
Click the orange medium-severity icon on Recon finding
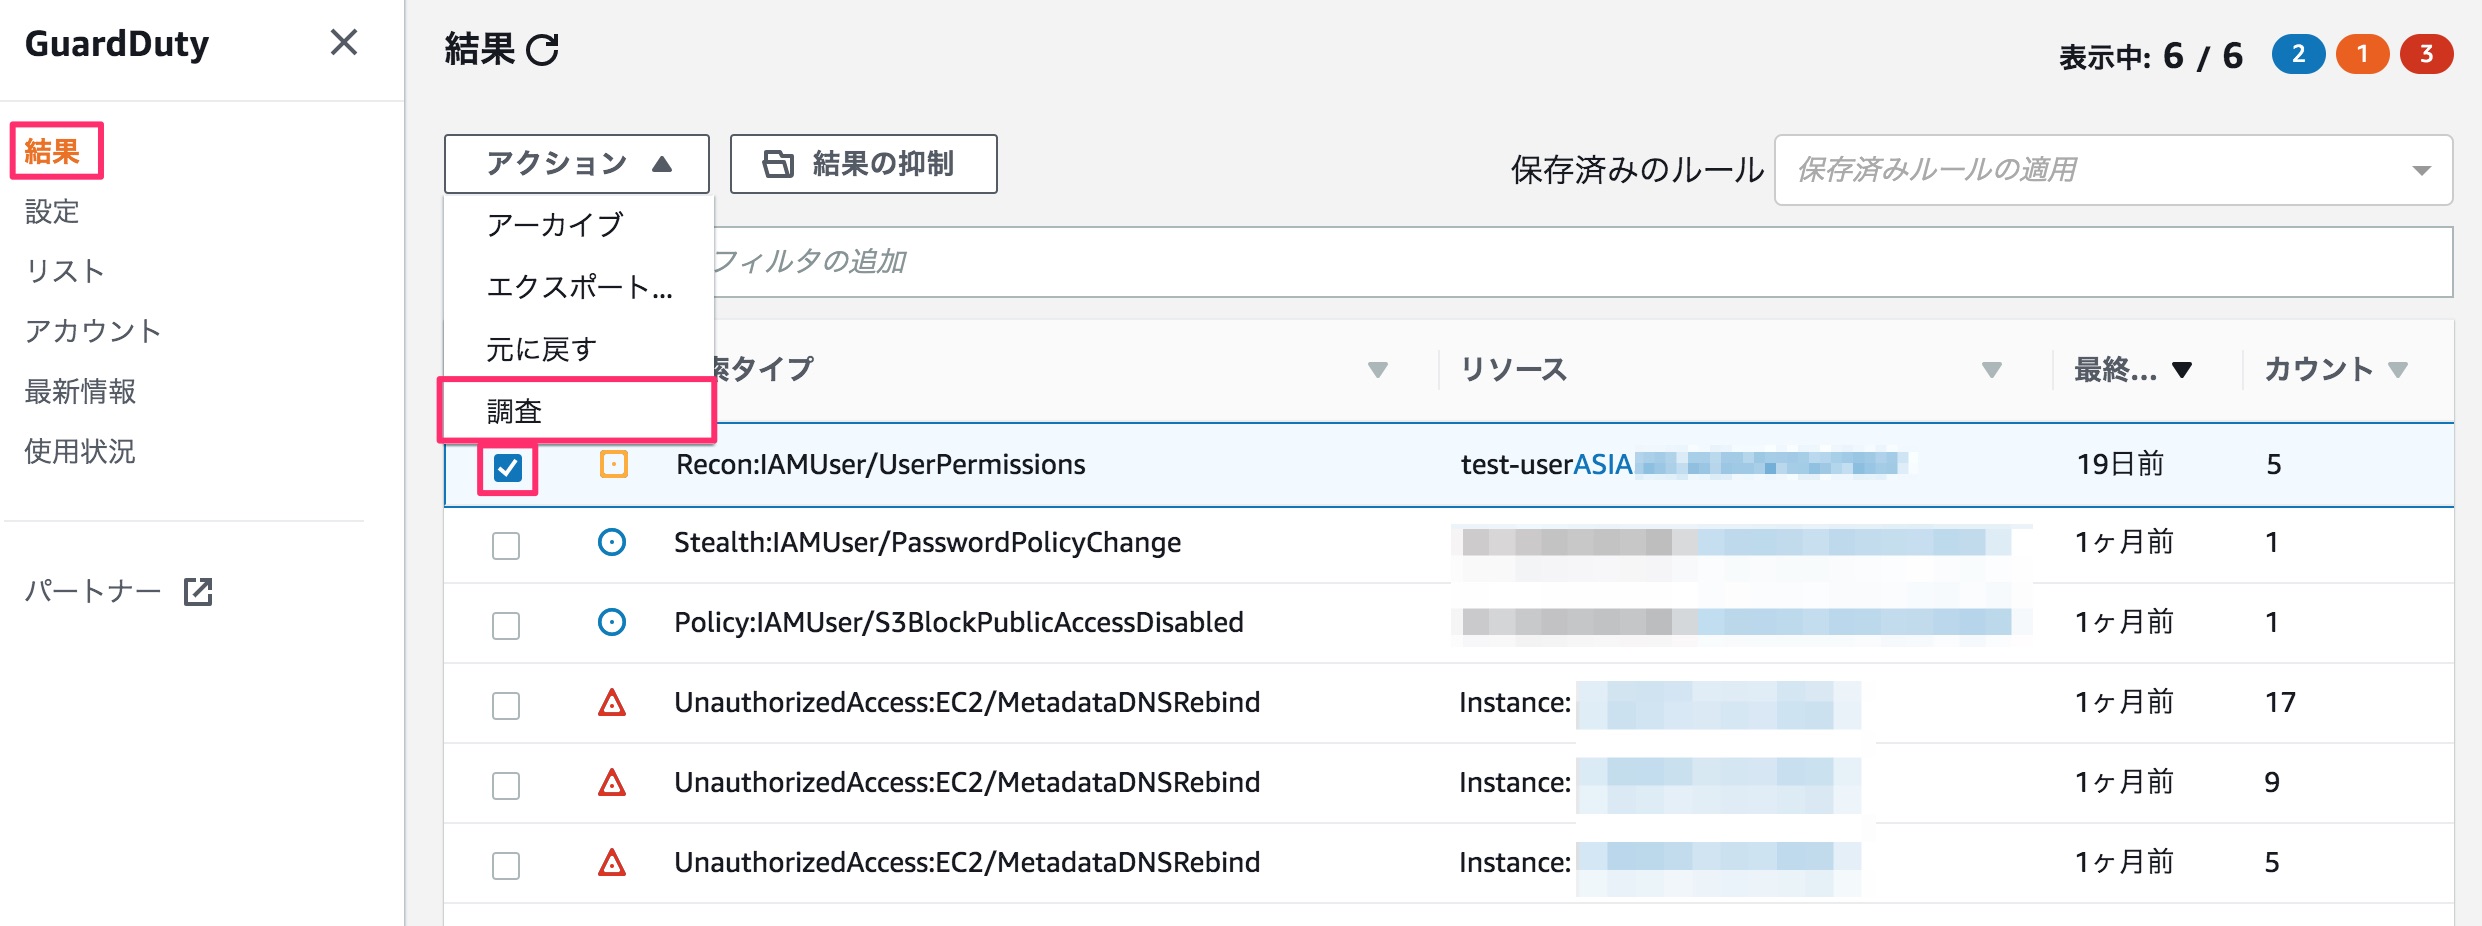611,464
